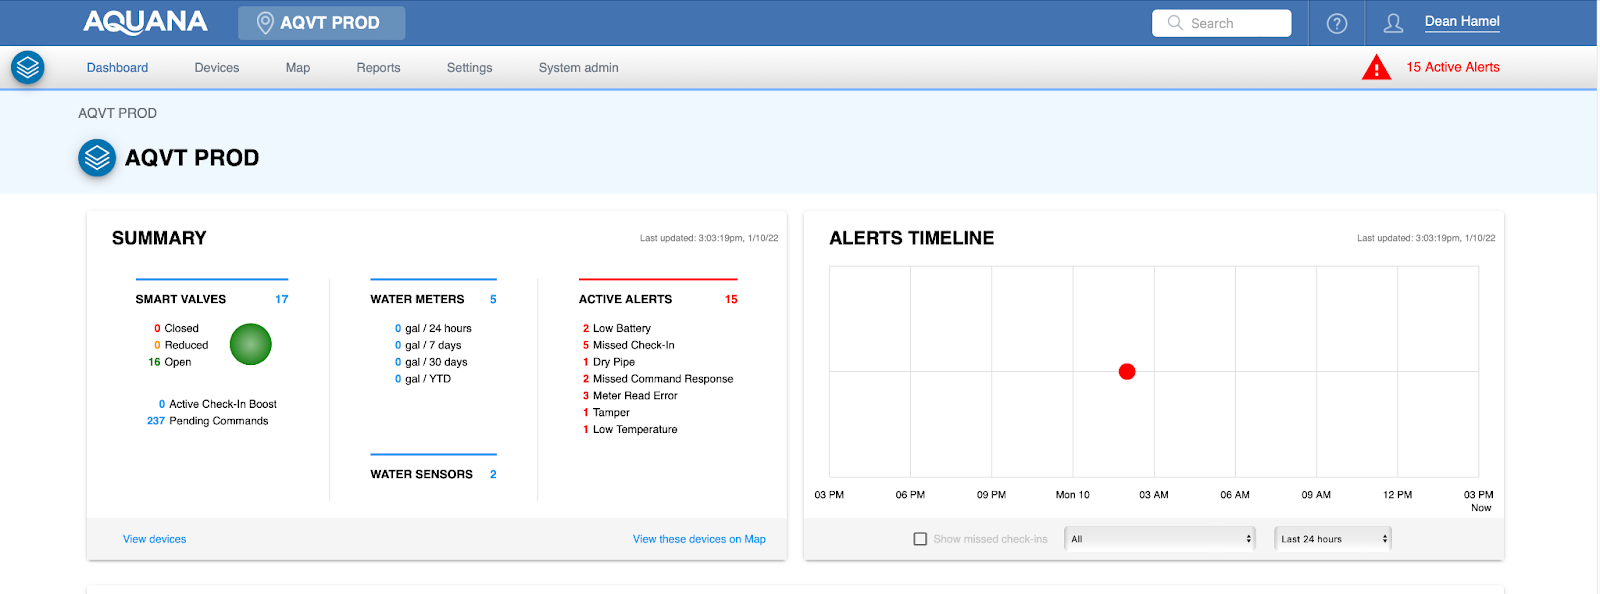Viewport: 1600px width, 594px height.
Task: Click the location pin icon beside AQVT PROD
Action: 265,23
